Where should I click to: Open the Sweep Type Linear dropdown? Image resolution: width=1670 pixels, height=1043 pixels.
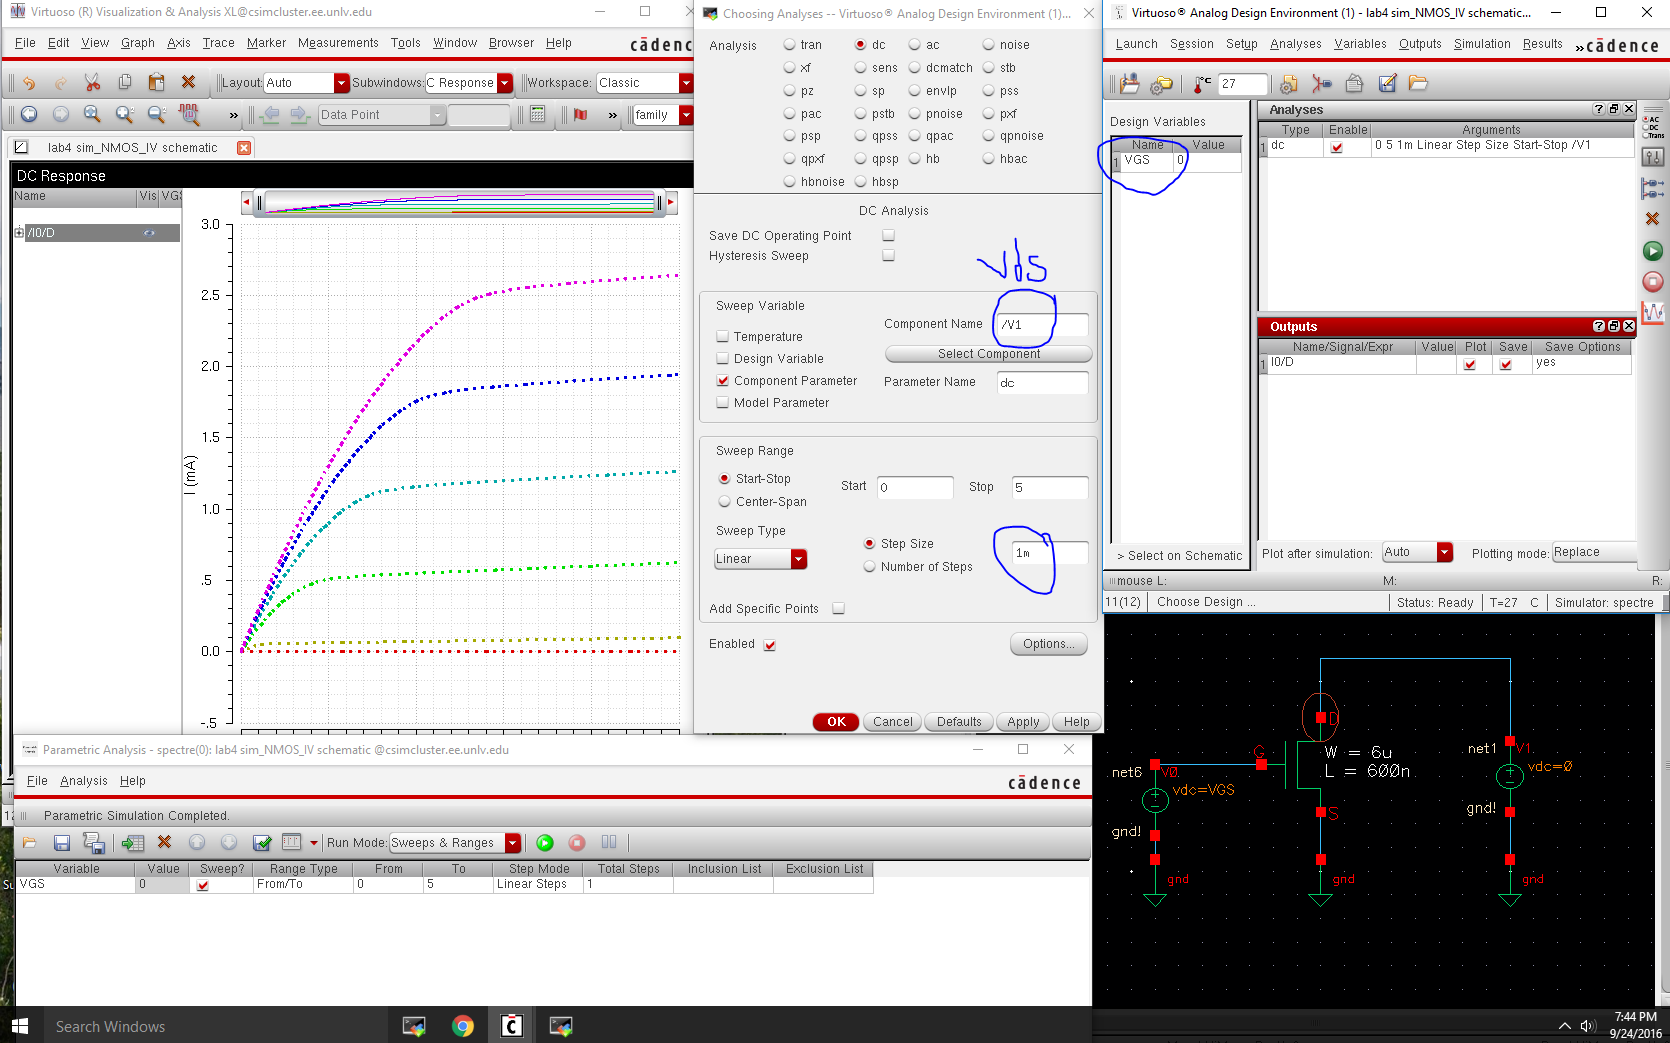click(x=798, y=559)
